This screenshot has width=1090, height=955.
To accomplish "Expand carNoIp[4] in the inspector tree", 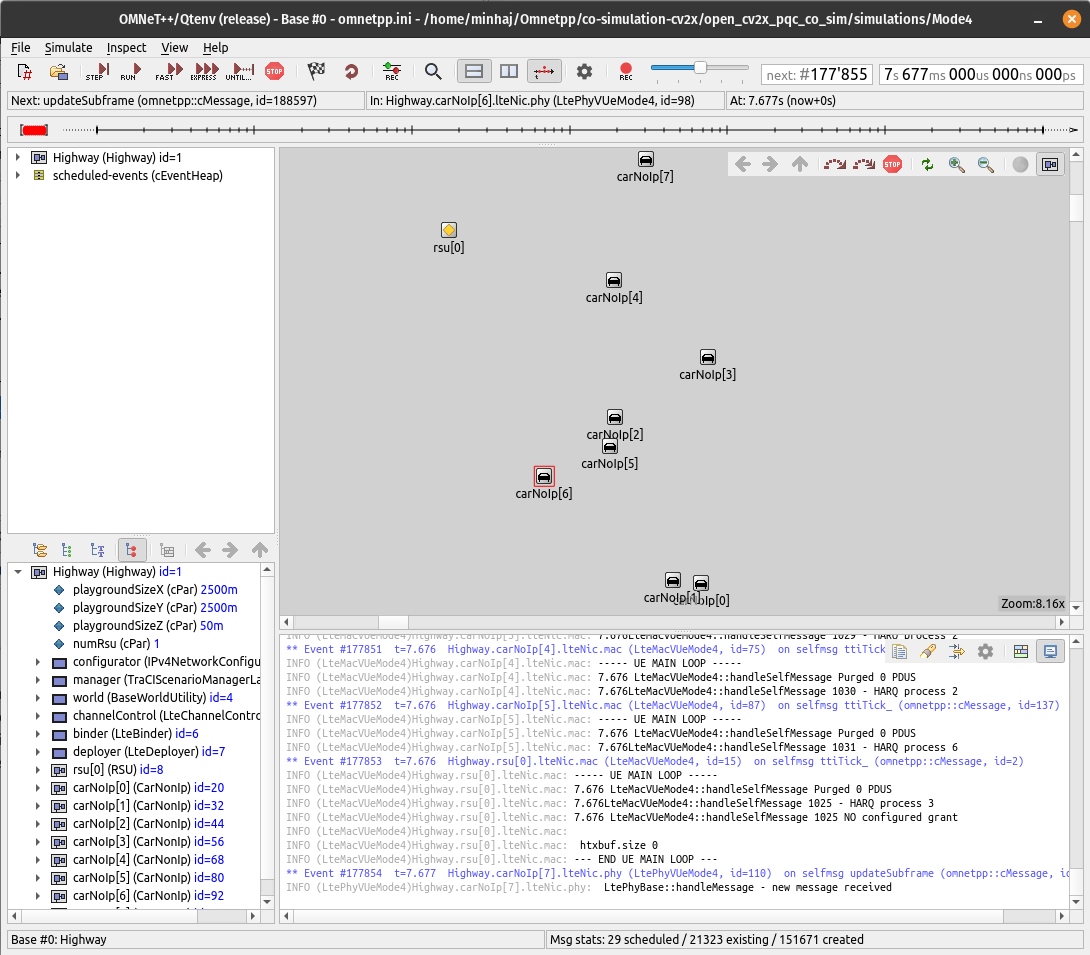I will click(38, 860).
